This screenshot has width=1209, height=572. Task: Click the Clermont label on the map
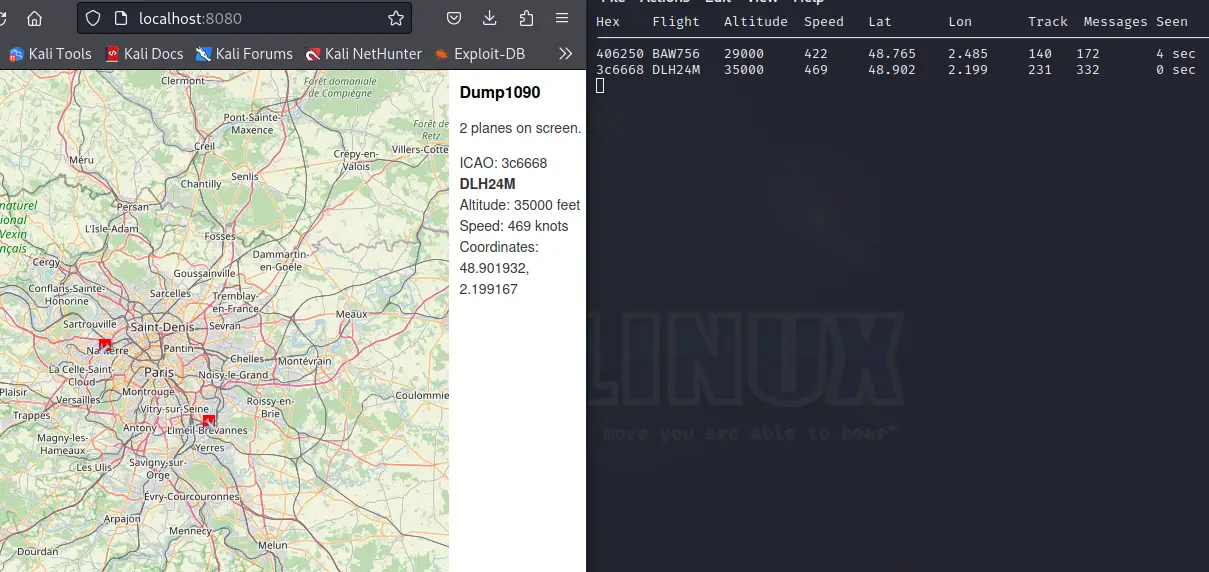[x=183, y=81]
